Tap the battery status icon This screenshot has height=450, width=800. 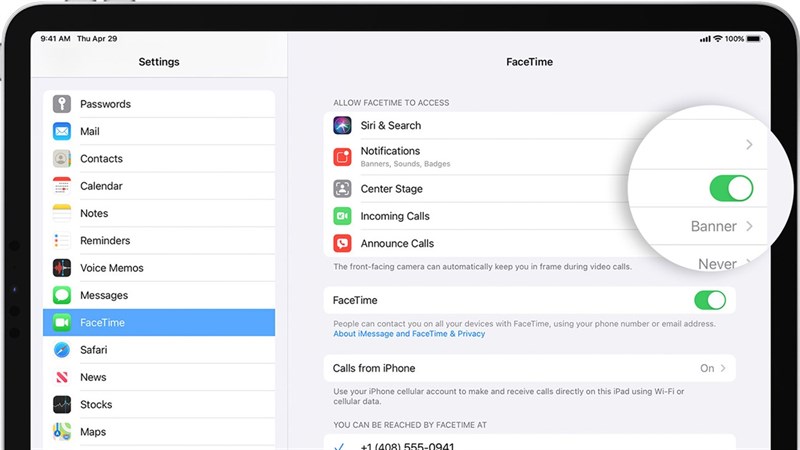tap(754, 39)
